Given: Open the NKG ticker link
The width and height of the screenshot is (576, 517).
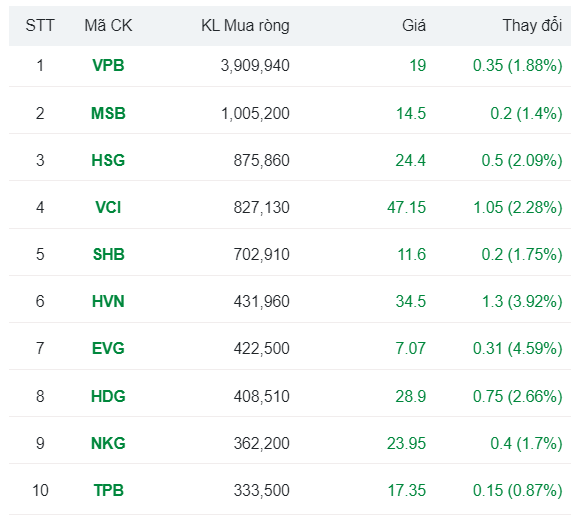Looking at the screenshot, I should pos(108,443).
